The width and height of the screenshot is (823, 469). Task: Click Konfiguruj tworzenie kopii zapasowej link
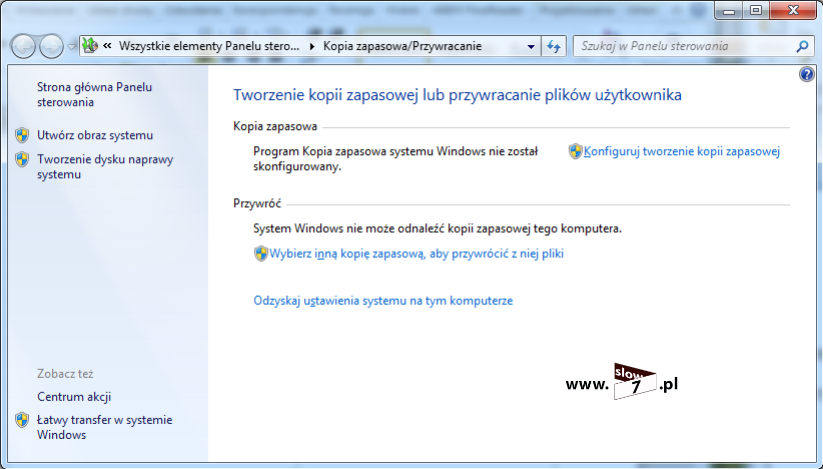coord(682,152)
